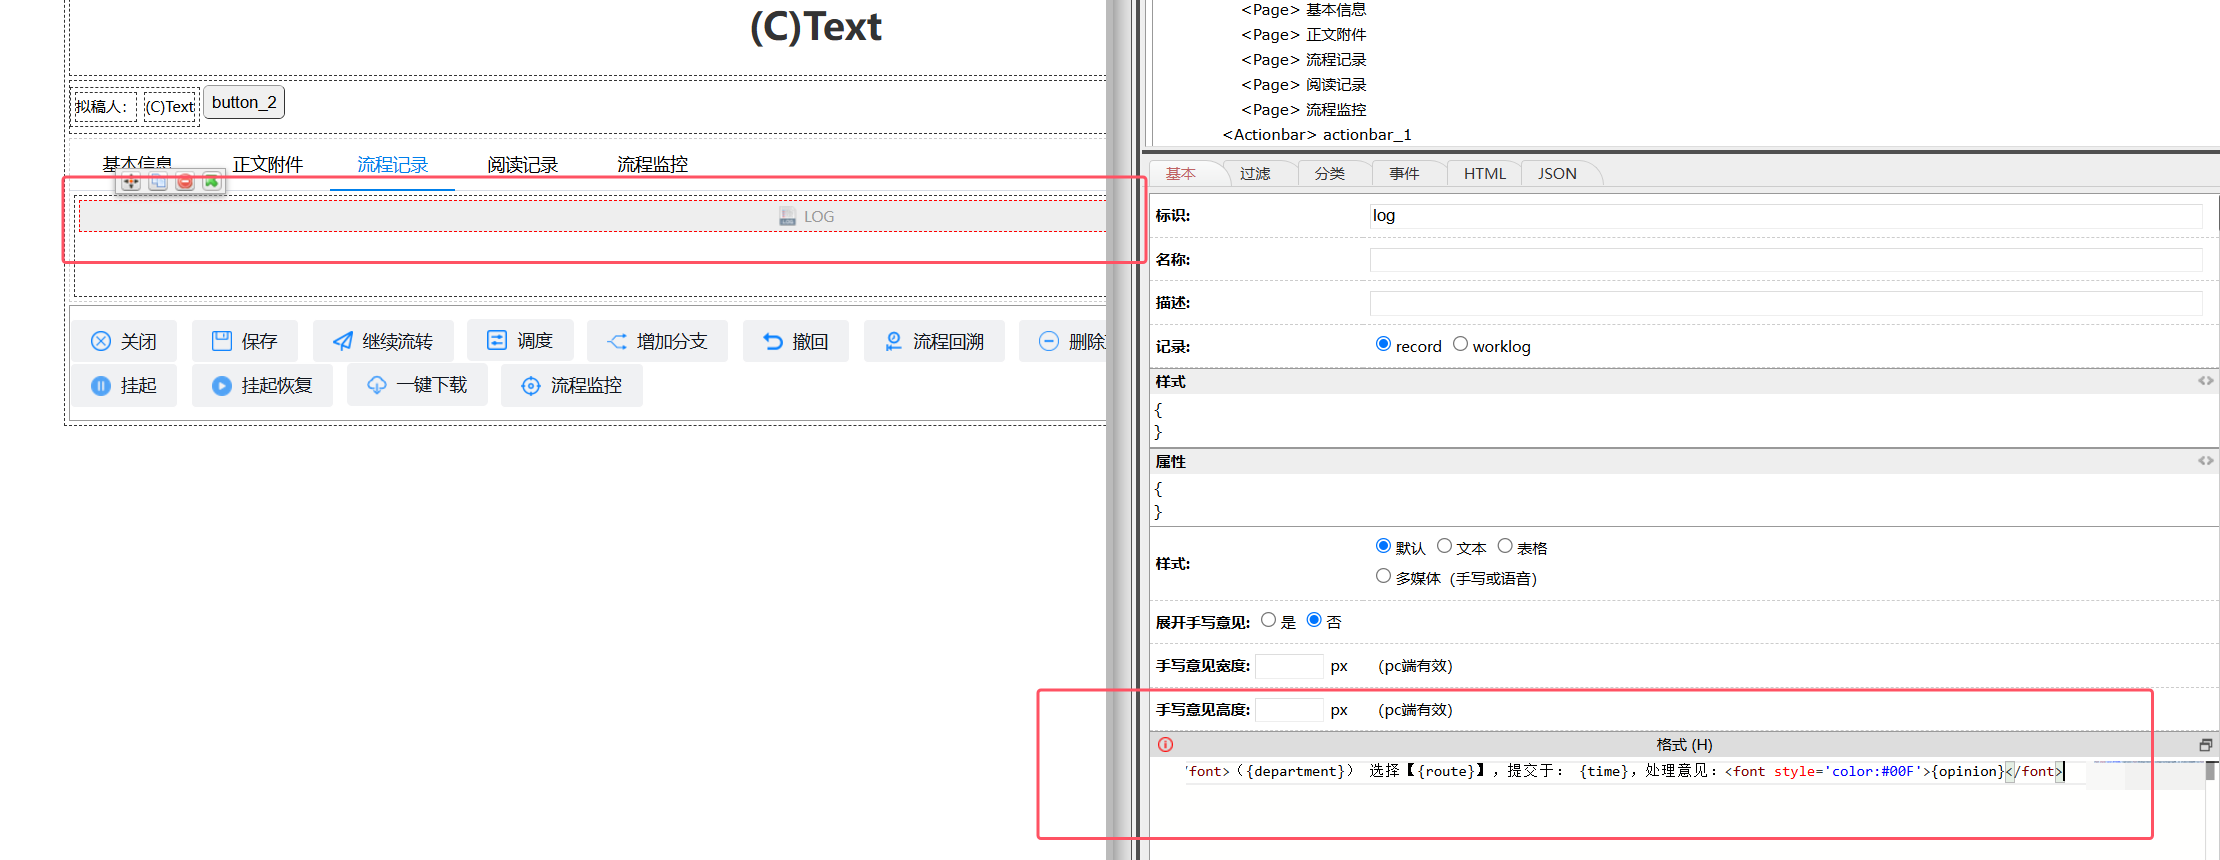This screenshot has width=2220, height=860.
Task: Click the LOG component icon in the form
Action: (788, 216)
